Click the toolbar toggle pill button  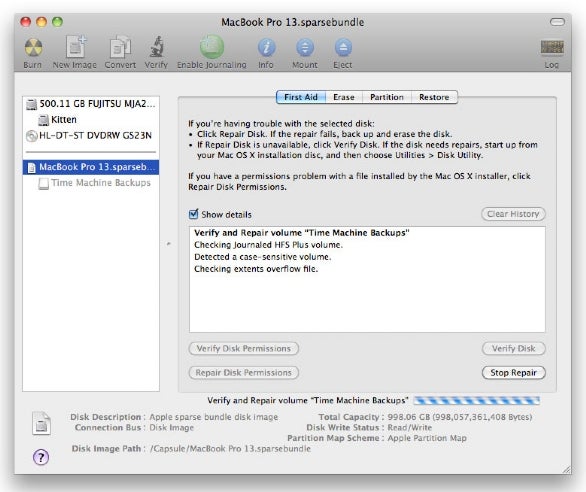[x=557, y=22]
